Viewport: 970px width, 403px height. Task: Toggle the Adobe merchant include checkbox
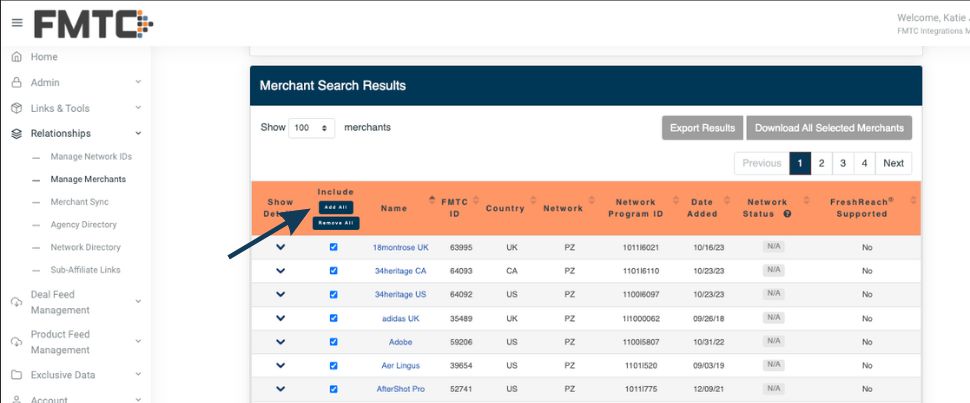point(334,342)
